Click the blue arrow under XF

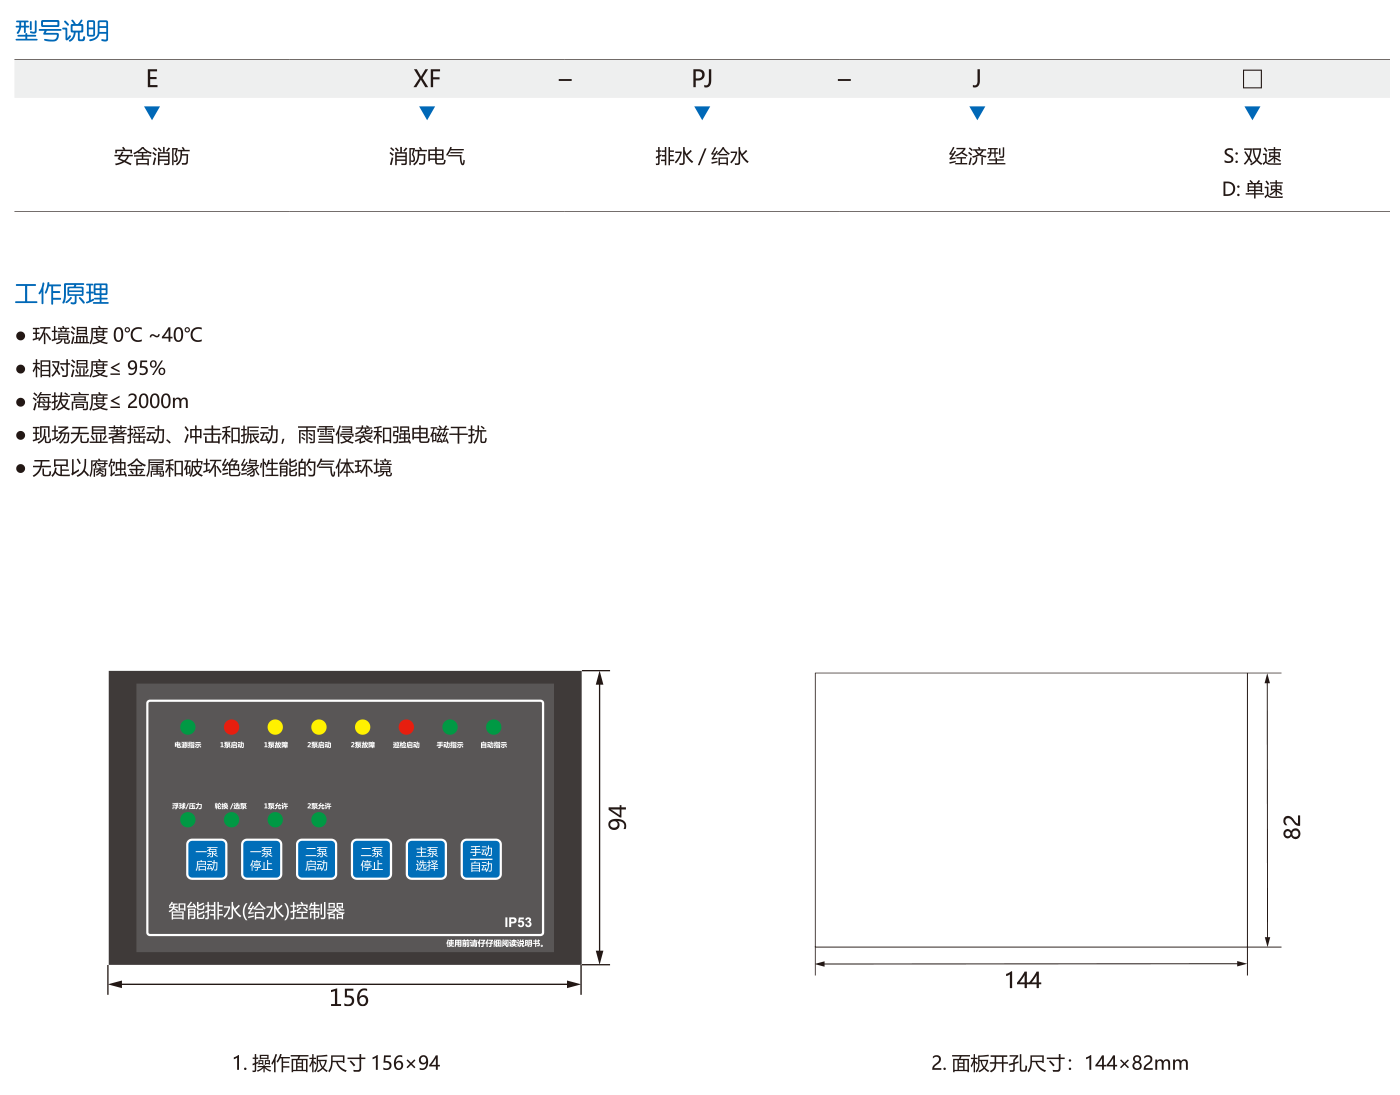pyautogui.click(x=427, y=113)
